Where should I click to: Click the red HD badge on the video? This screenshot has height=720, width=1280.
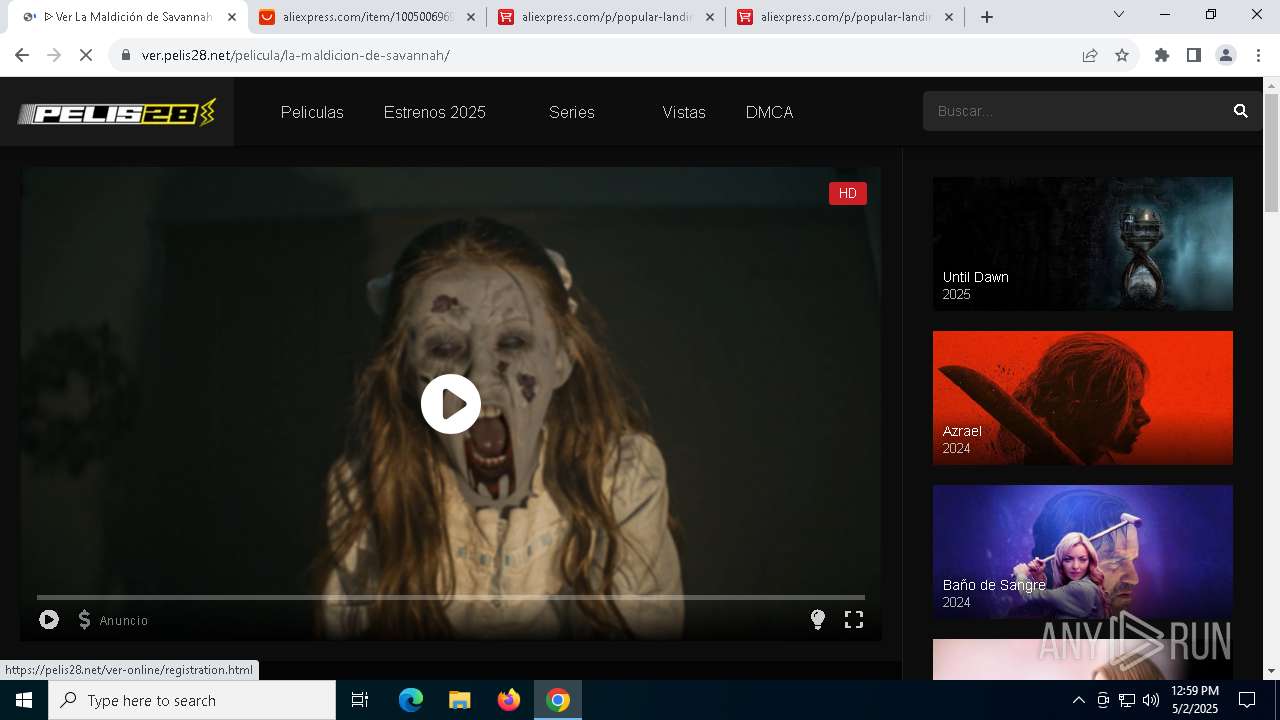848,193
